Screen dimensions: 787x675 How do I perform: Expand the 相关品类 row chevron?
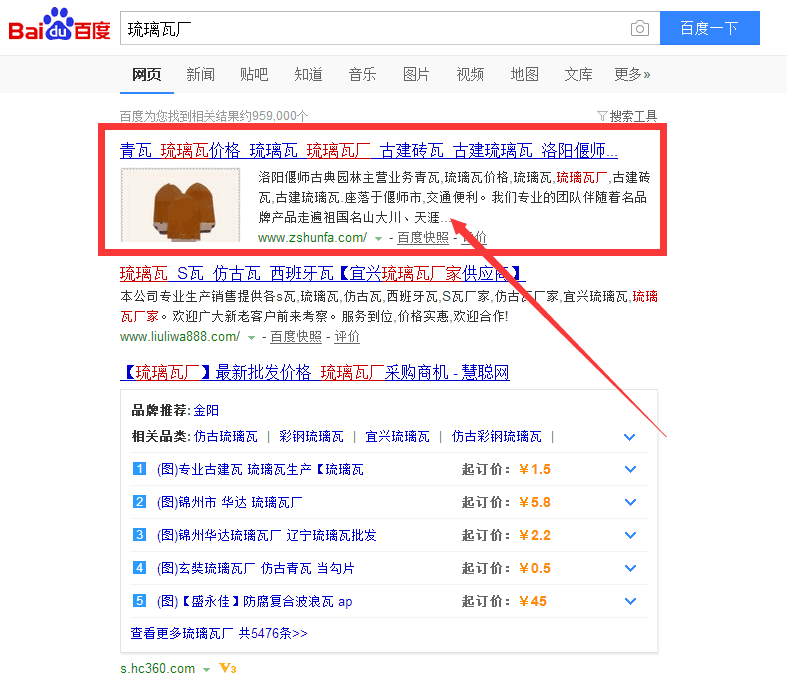coord(629,437)
